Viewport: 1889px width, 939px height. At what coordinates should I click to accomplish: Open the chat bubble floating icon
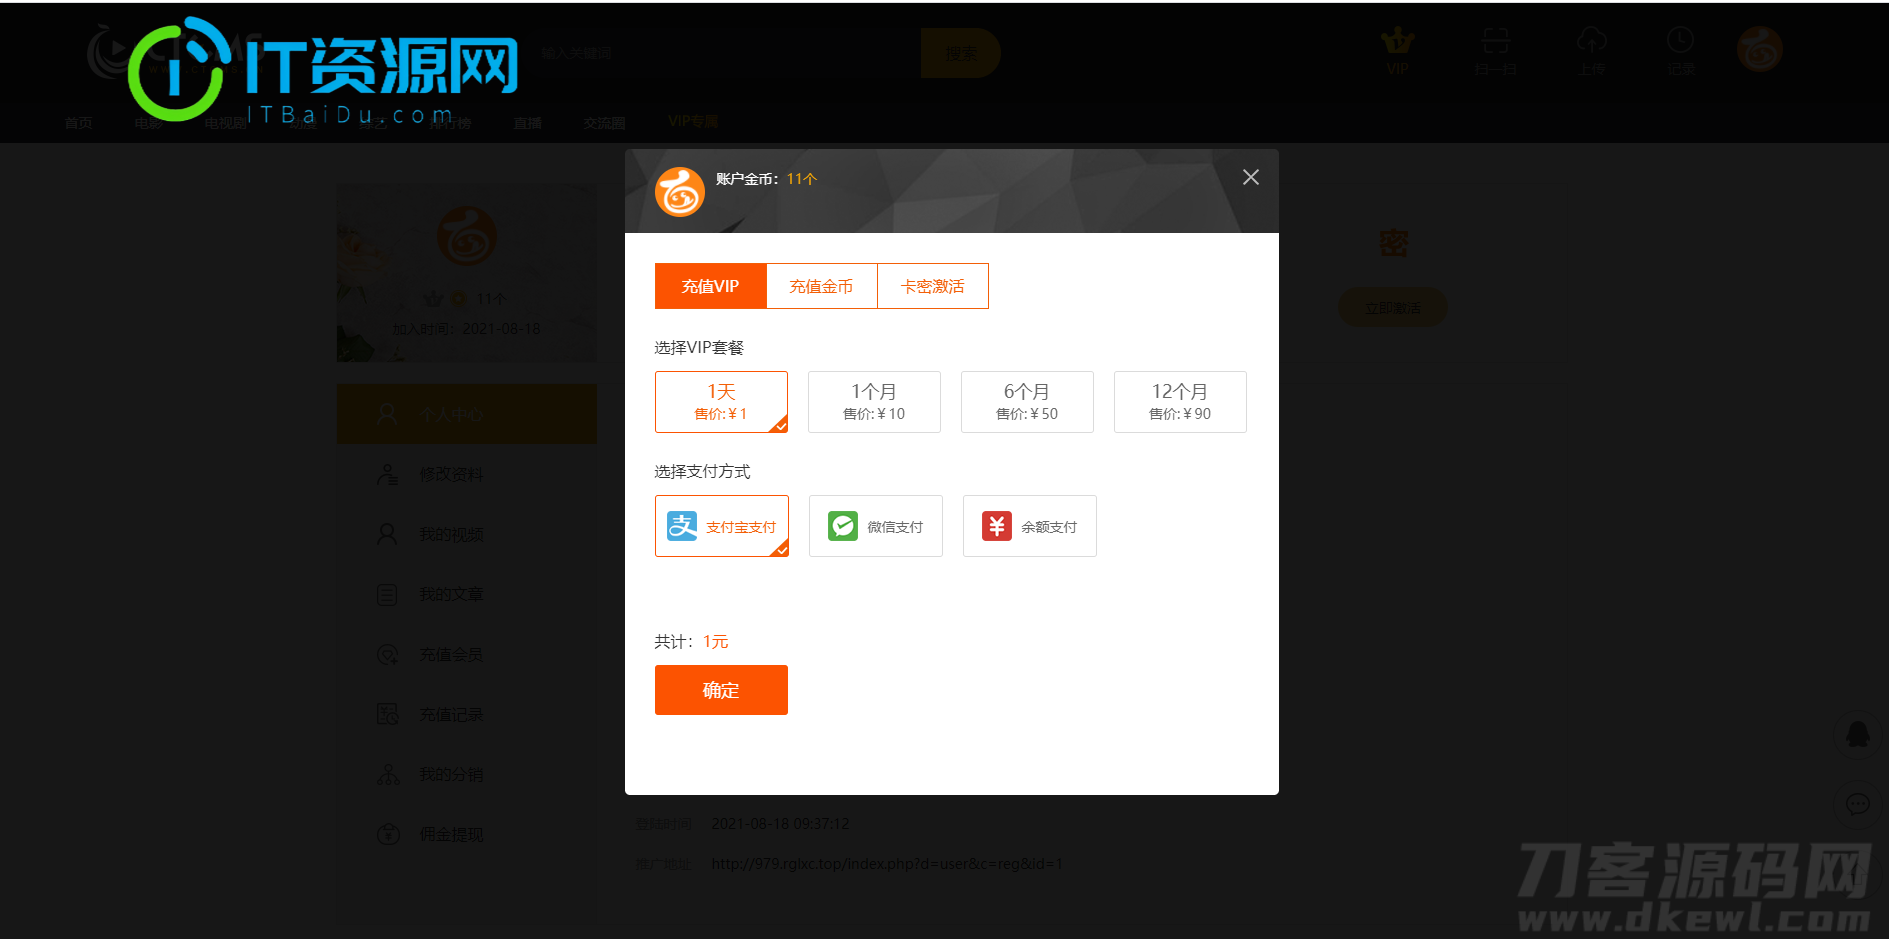pyautogui.click(x=1858, y=803)
